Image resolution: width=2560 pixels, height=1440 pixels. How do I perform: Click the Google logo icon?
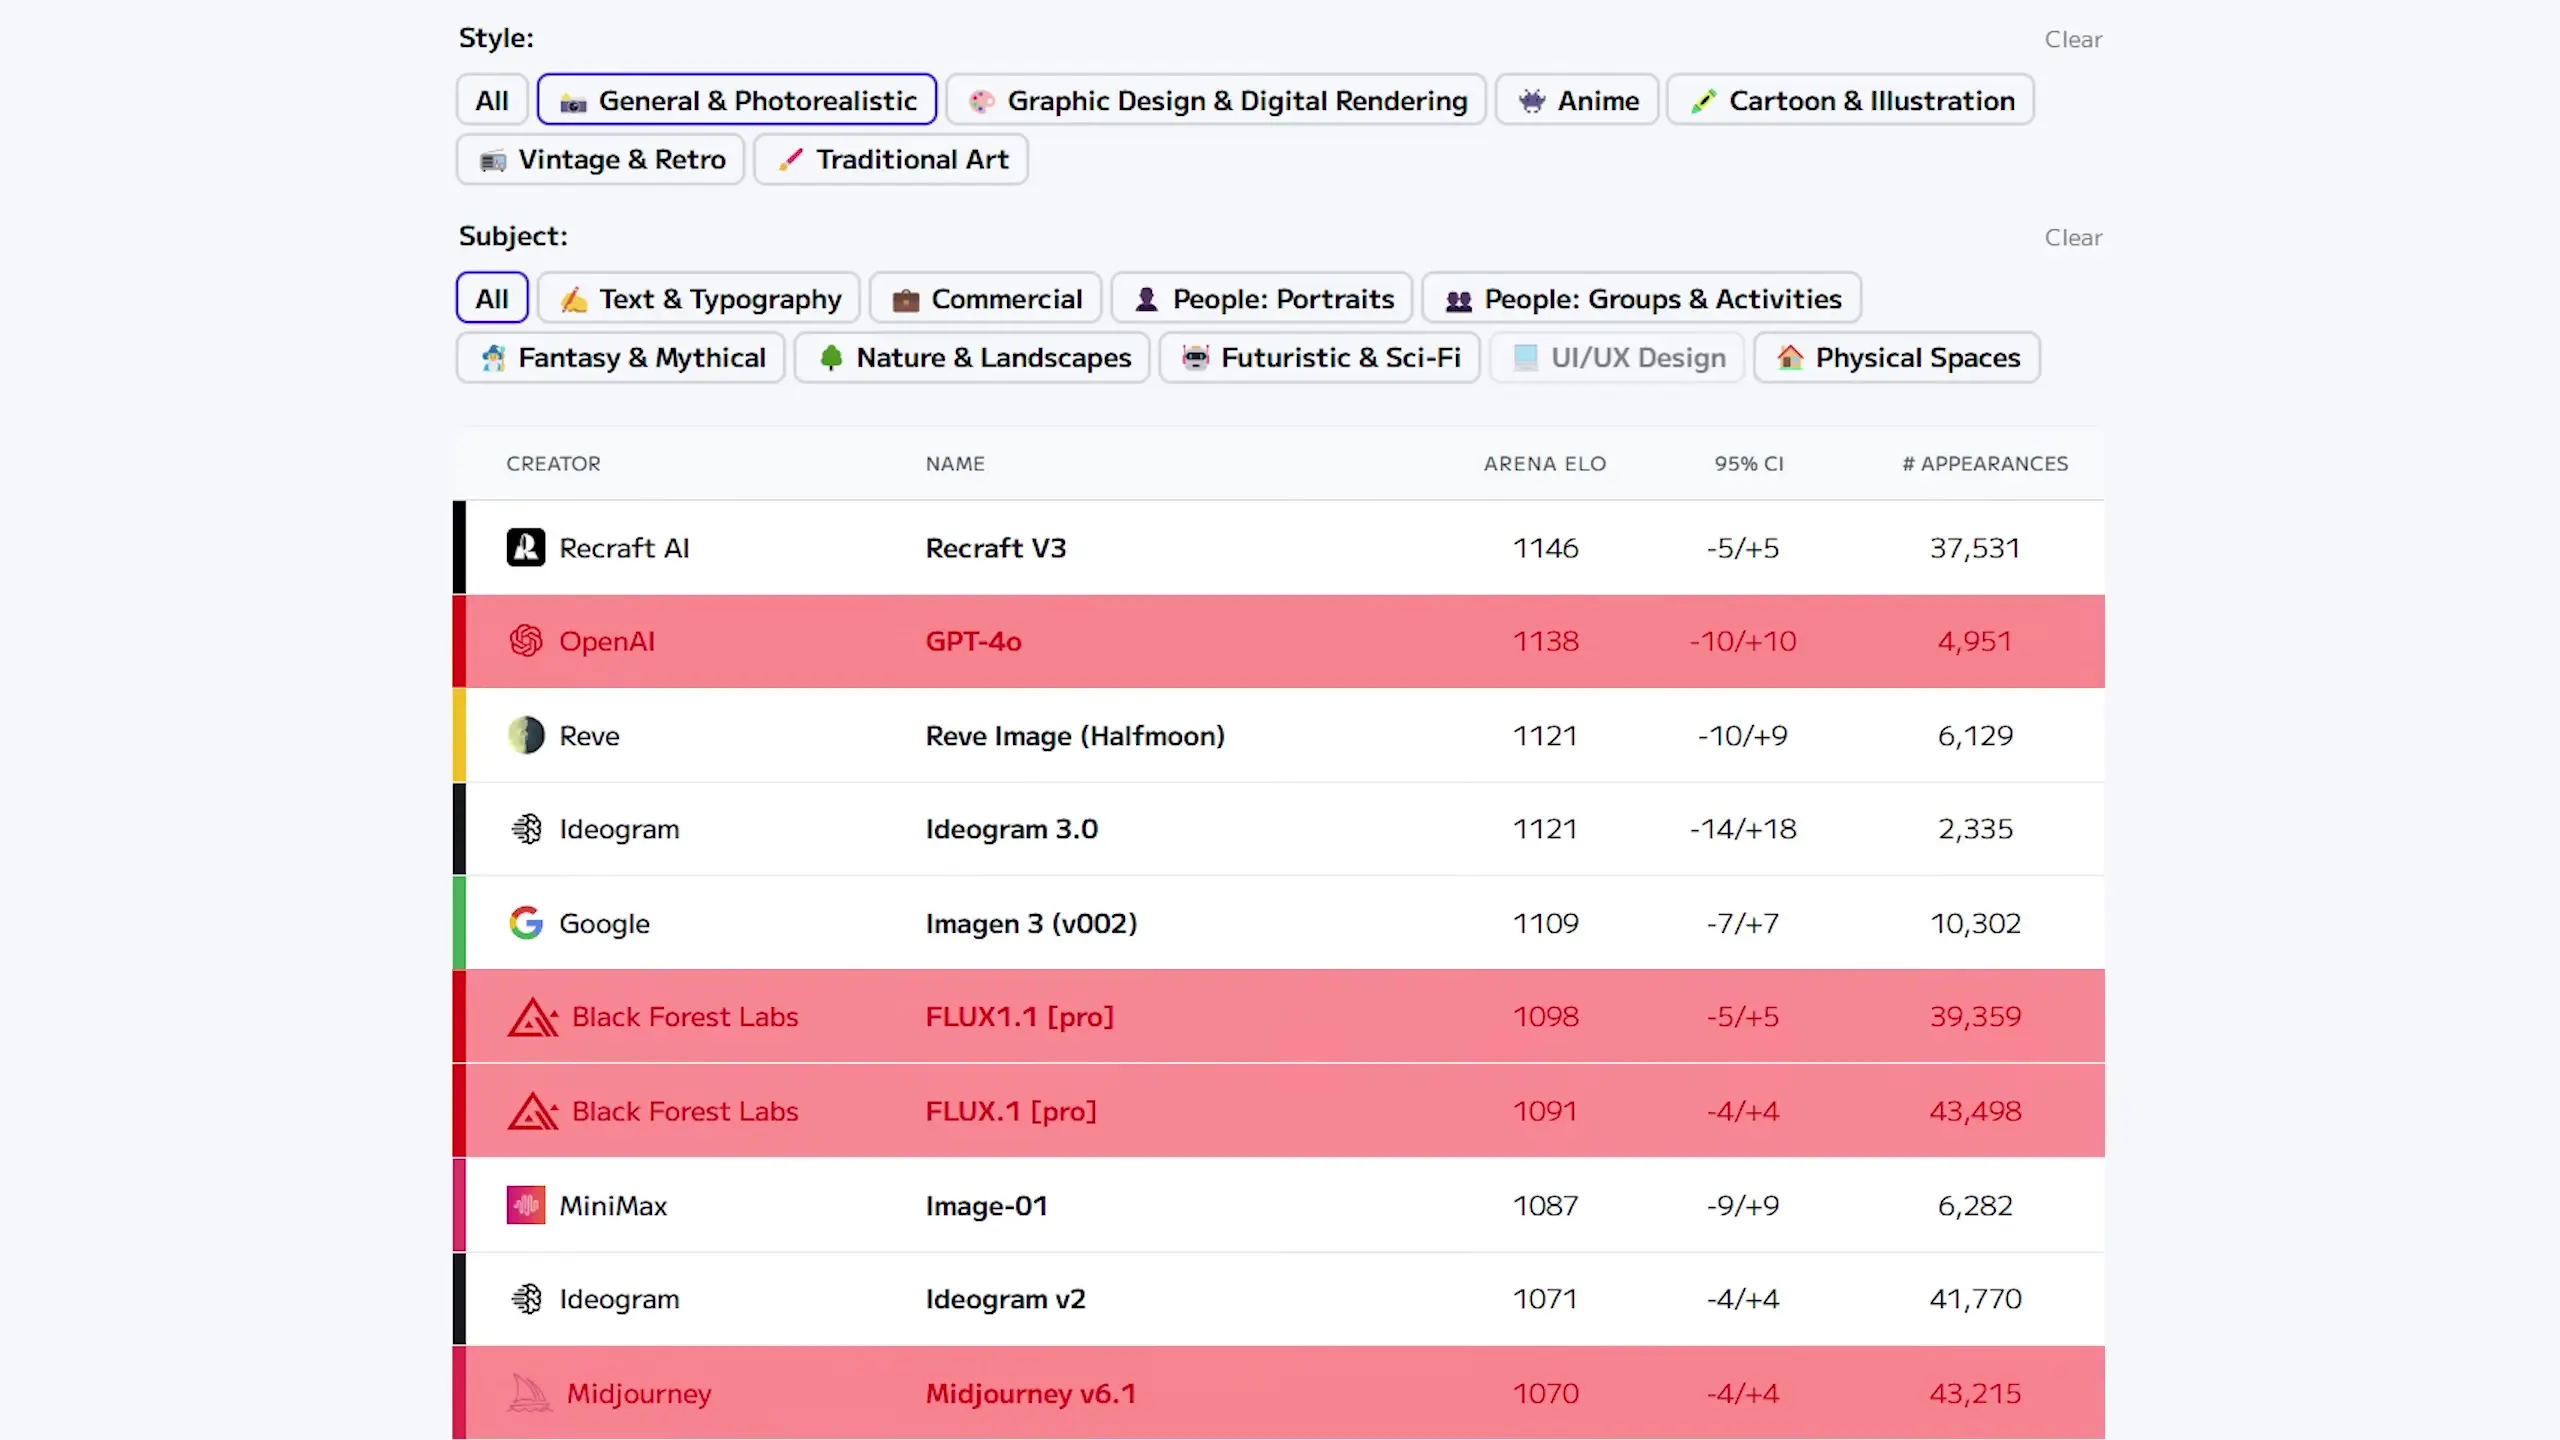pyautogui.click(x=526, y=923)
